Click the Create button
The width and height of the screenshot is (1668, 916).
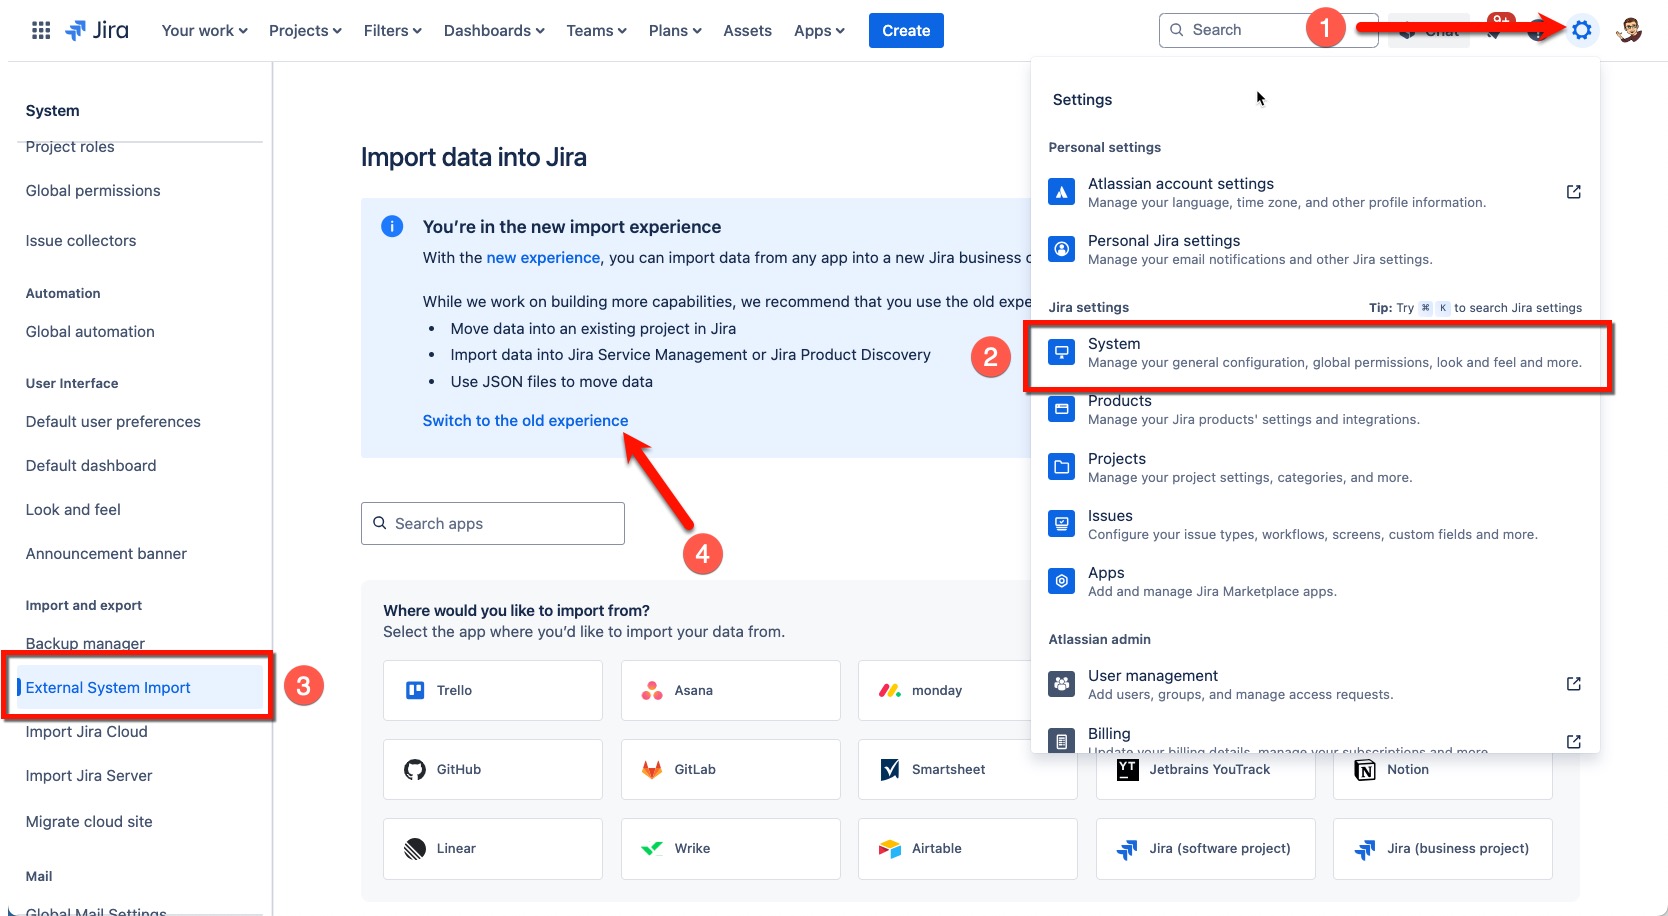coord(904,30)
